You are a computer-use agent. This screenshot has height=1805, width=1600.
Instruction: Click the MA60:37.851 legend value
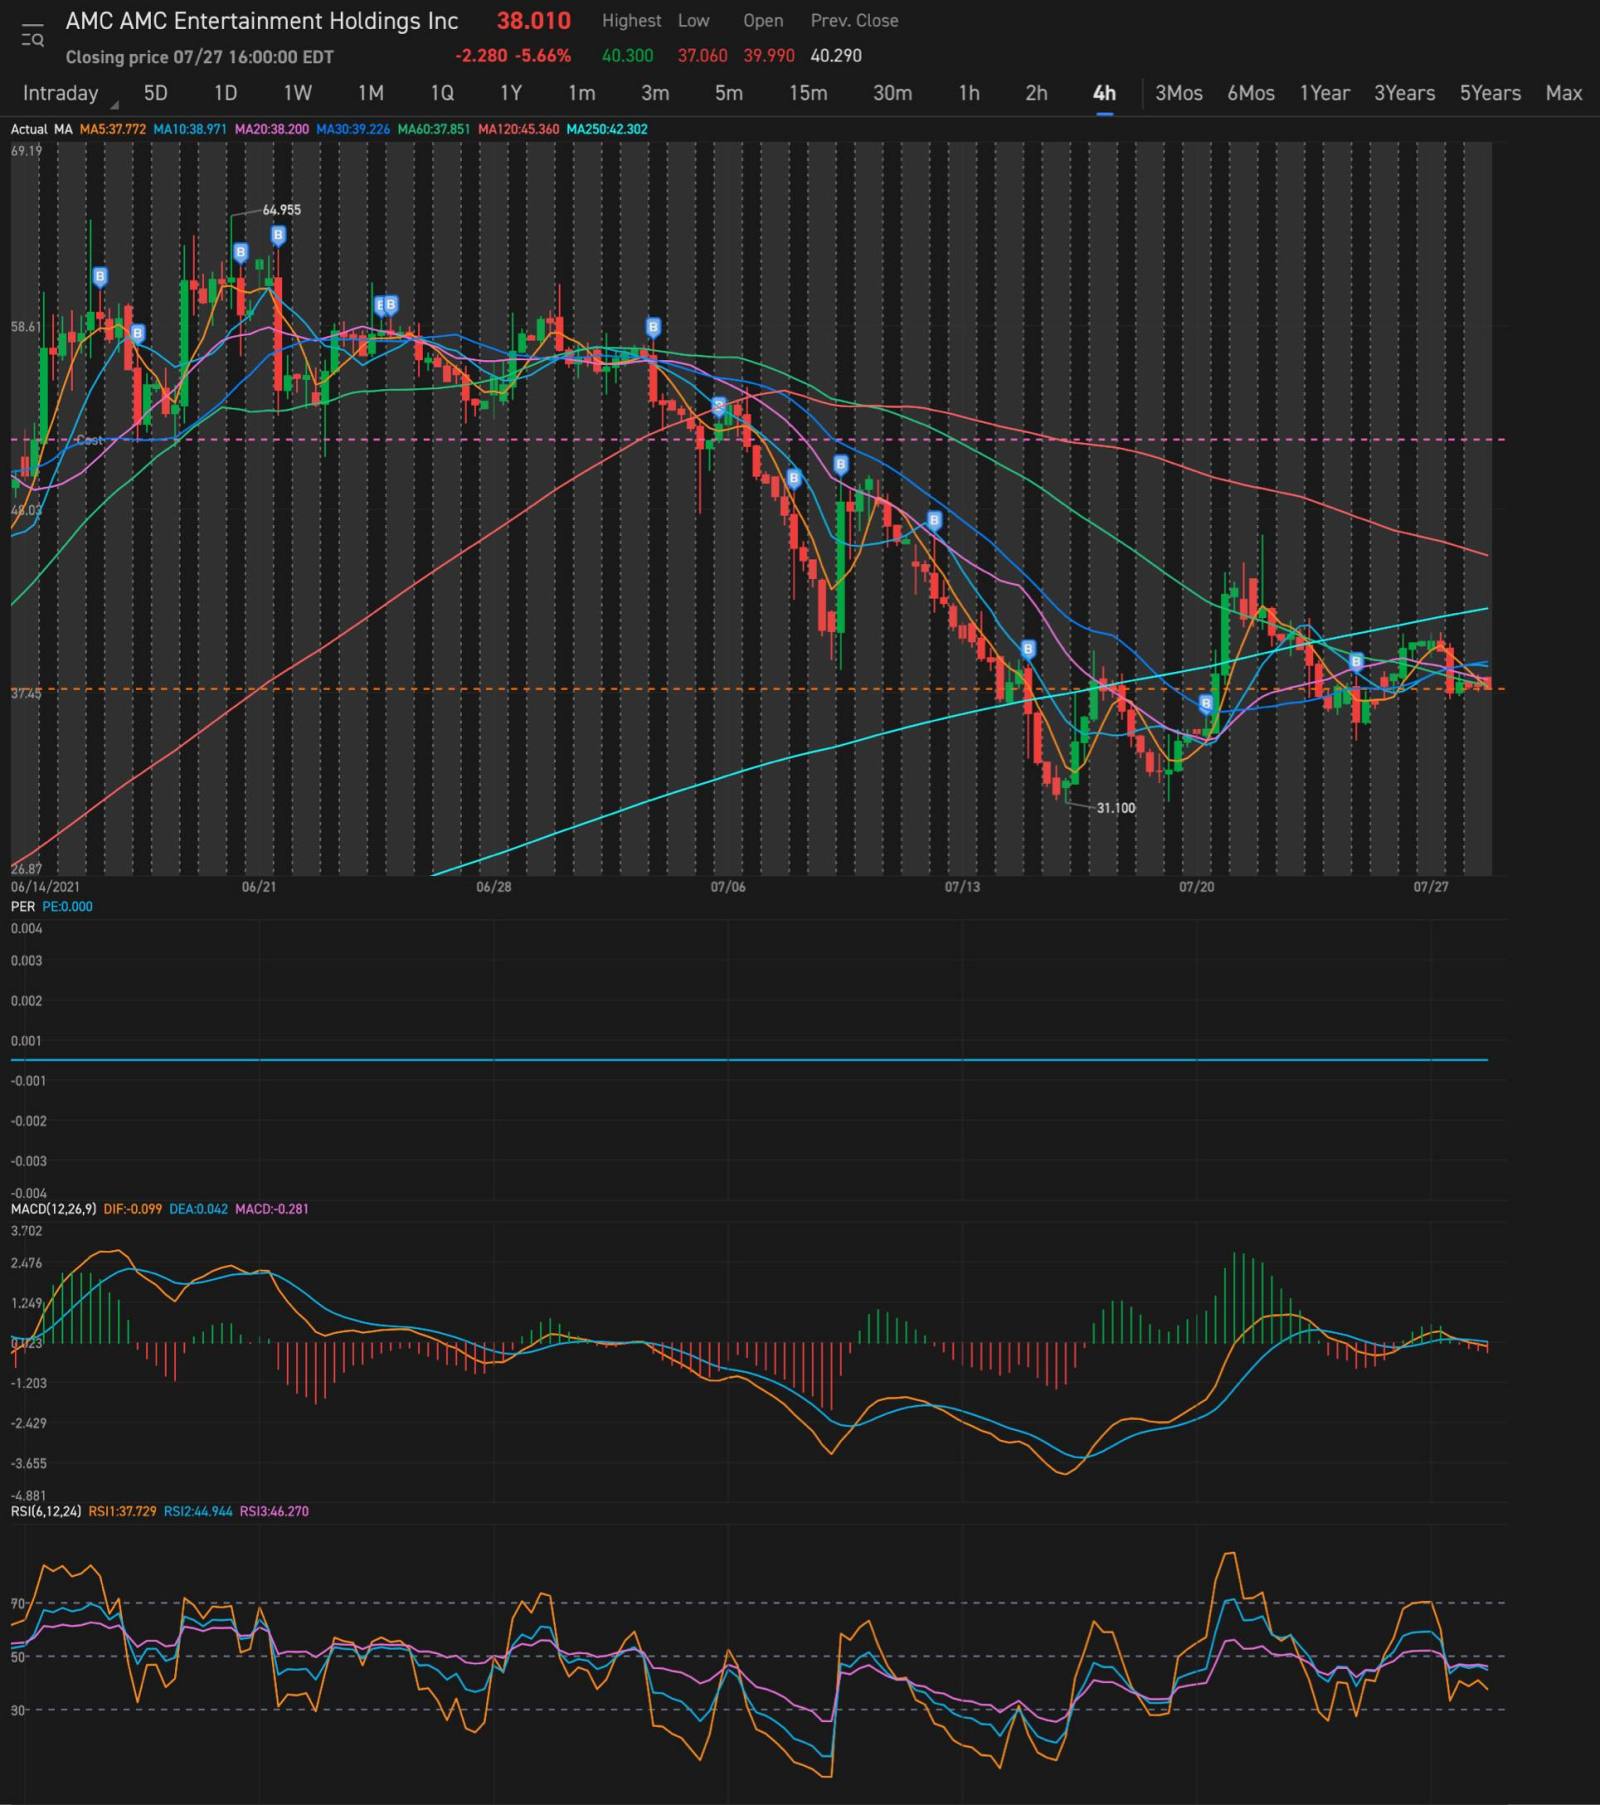[x=434, y=129]
